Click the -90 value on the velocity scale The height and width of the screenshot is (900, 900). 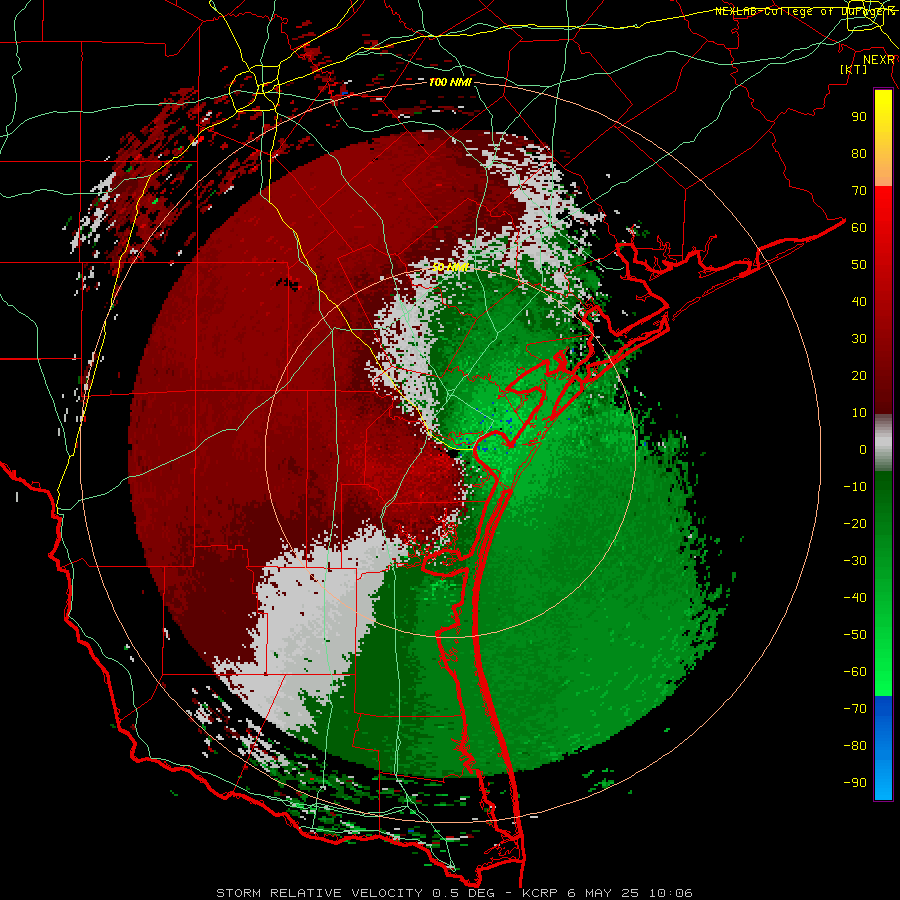point(855,783)
